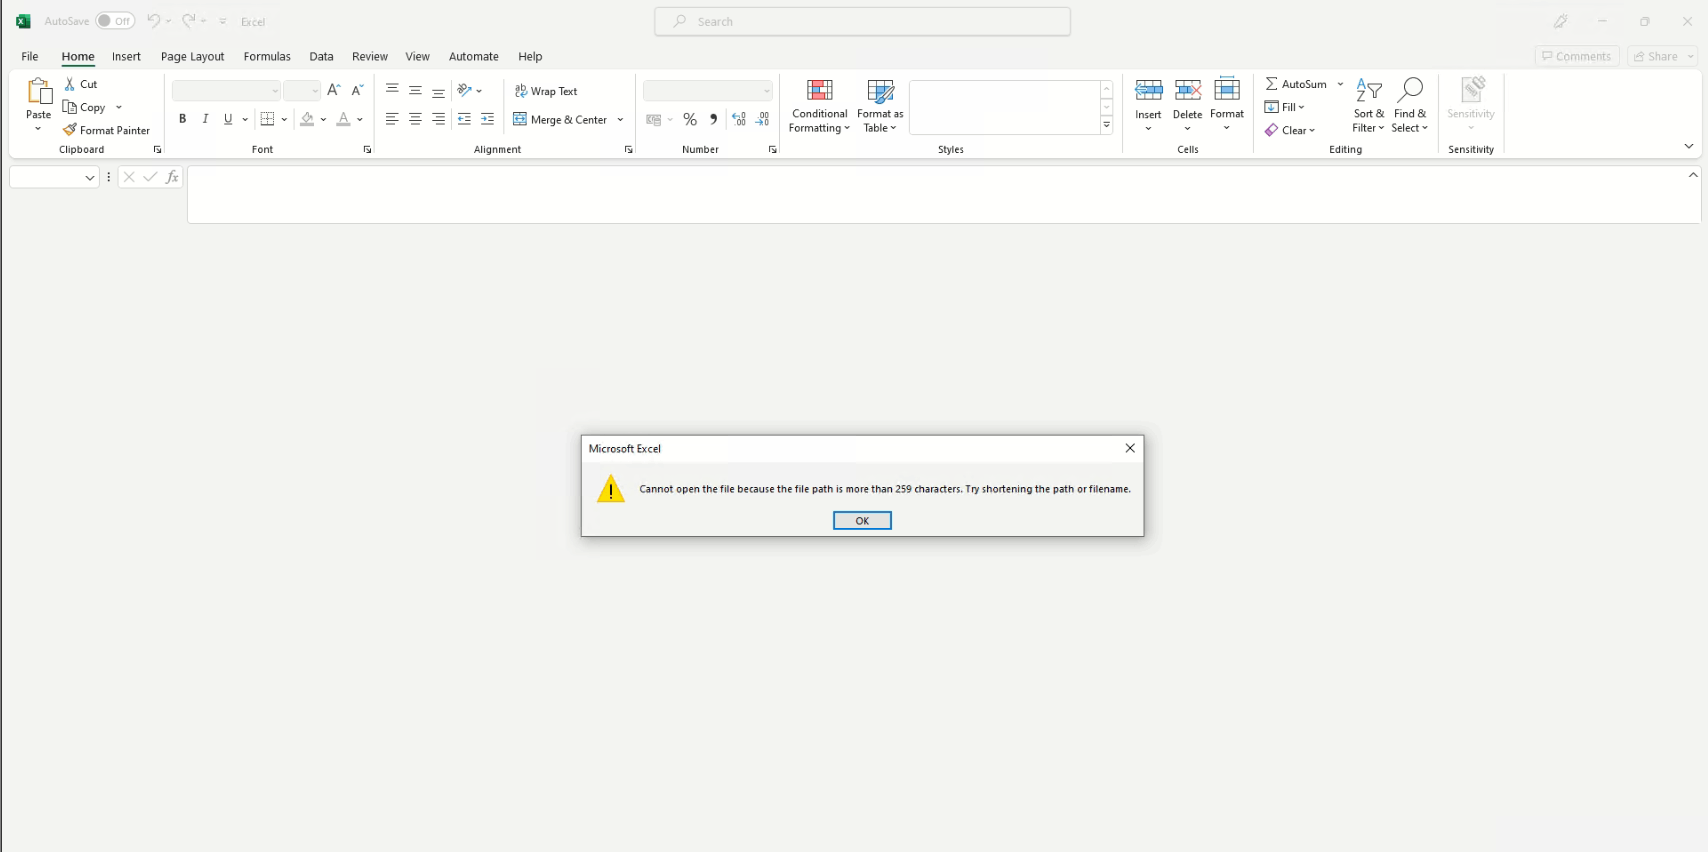The width and height of the screenshot is (1708, 852).
Task: Click the Undo icon
Action: tap(153, 21)
